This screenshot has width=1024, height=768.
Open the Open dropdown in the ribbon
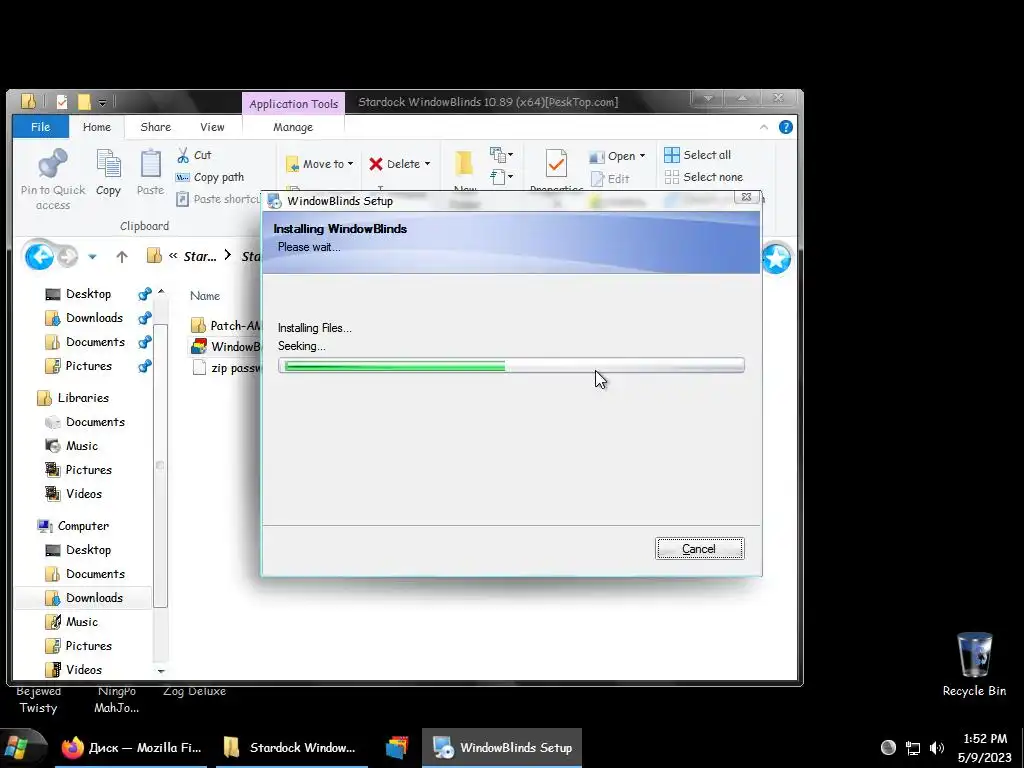click(617, 156)
